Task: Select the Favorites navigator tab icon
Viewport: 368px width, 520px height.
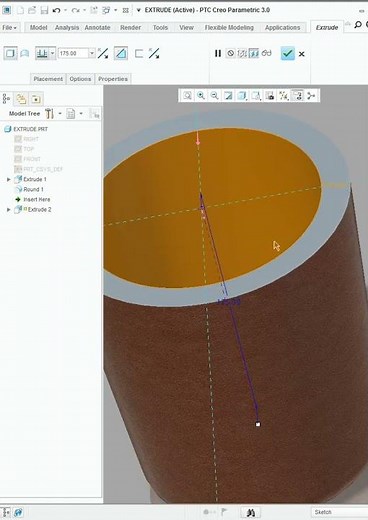Action: point(36,99)
